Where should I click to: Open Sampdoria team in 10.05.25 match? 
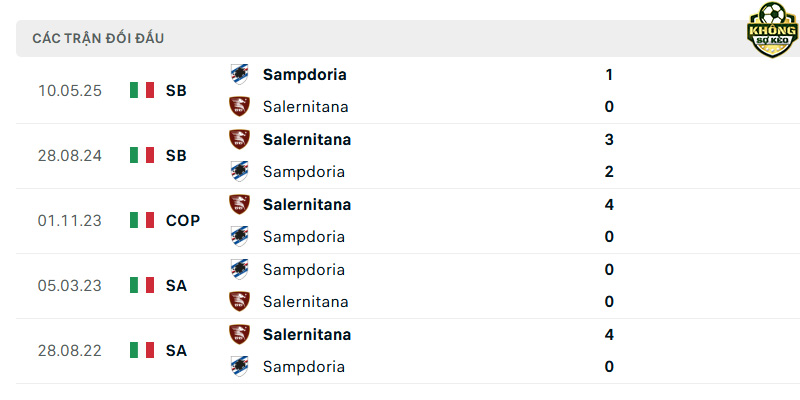305,74
